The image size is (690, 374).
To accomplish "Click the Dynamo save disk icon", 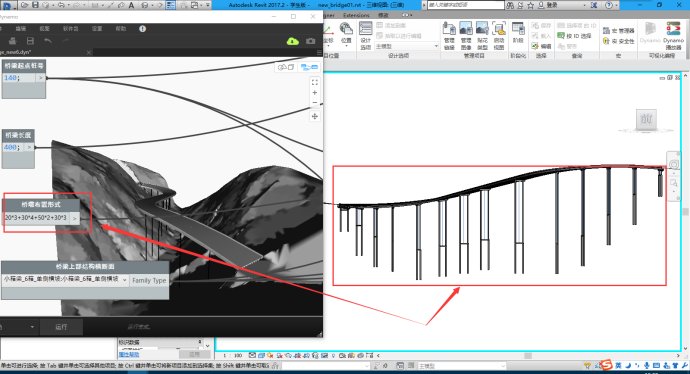I will click(x=30, y=41).
